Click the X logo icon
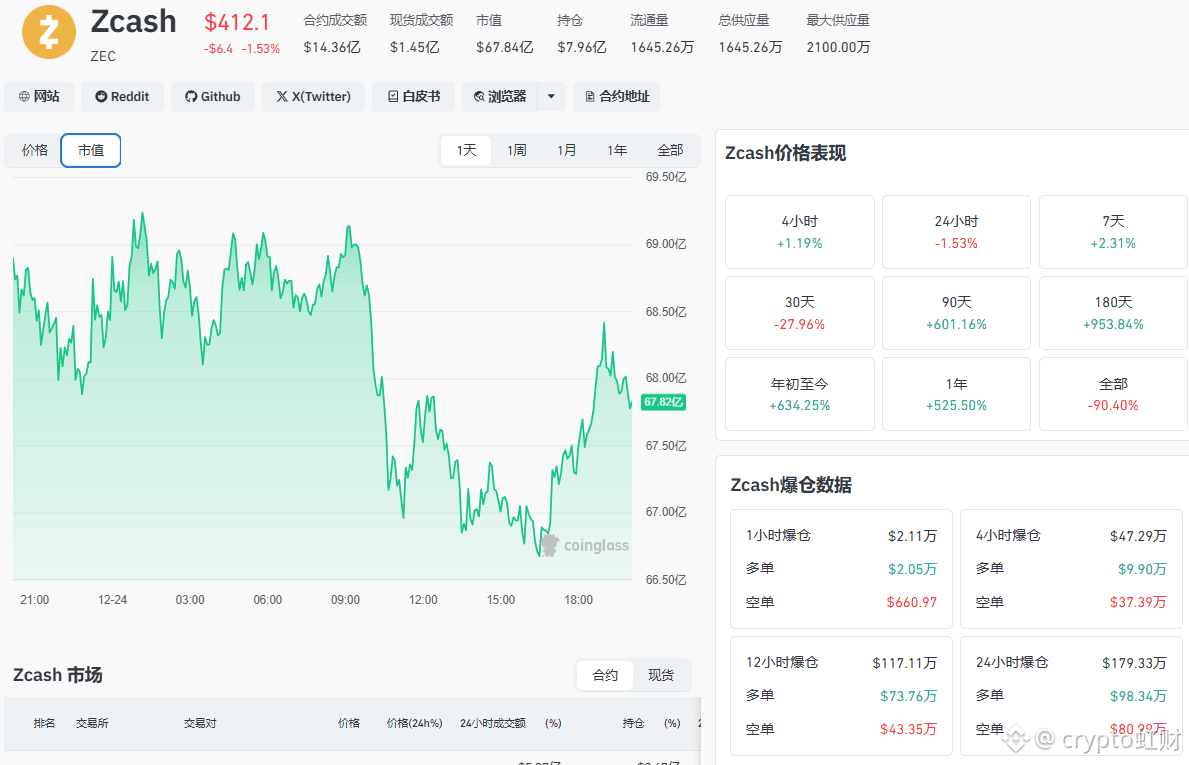Viewport: 1189px width, 765px height. tap(282, 96)
